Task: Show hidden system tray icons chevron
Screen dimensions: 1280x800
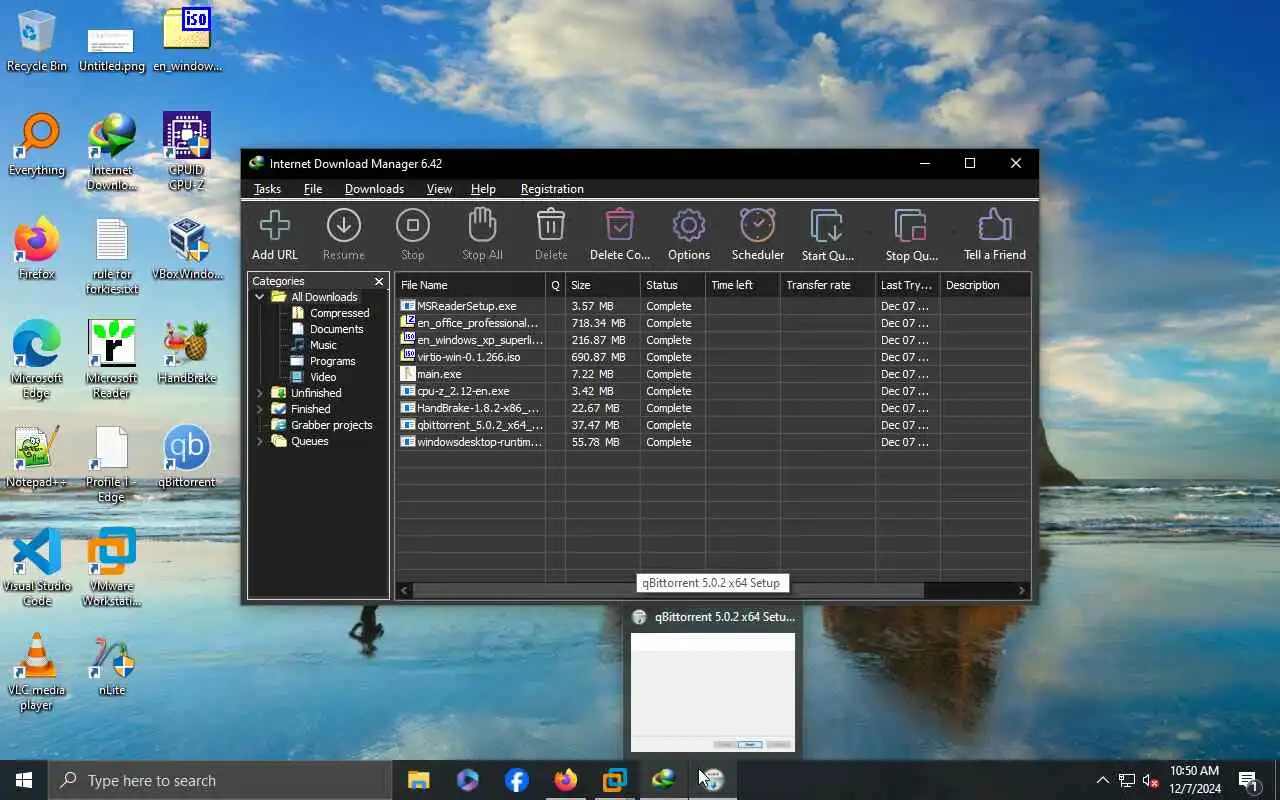Action: click(1102, 780)
